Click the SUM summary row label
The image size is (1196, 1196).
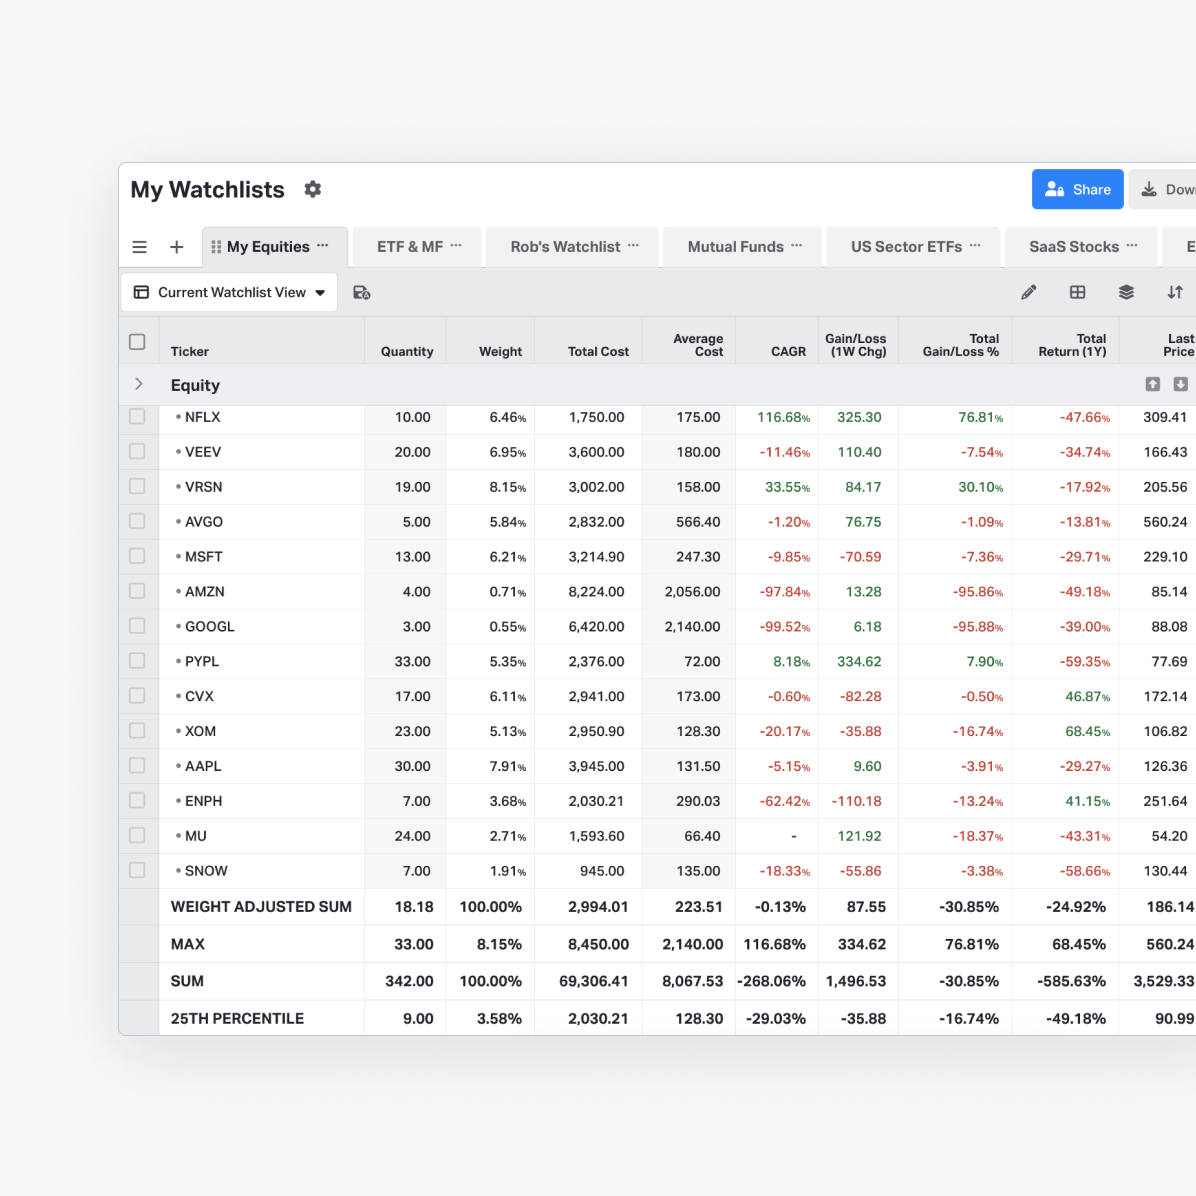(x=187, y=981)
